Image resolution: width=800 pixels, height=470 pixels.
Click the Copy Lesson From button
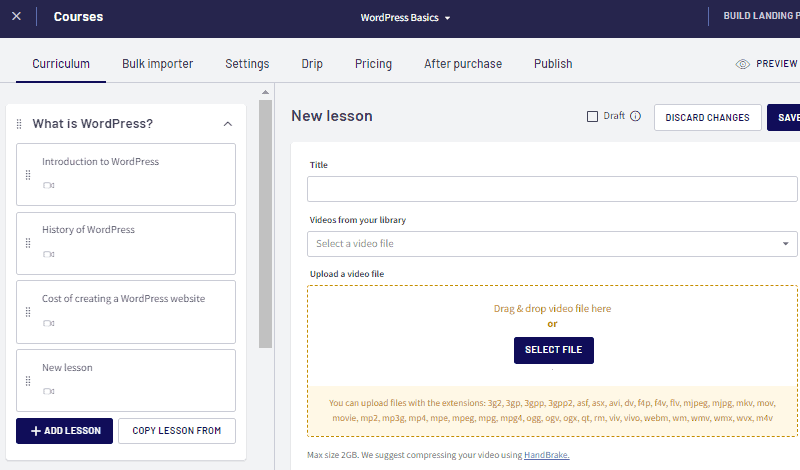(x=177, y=431)
